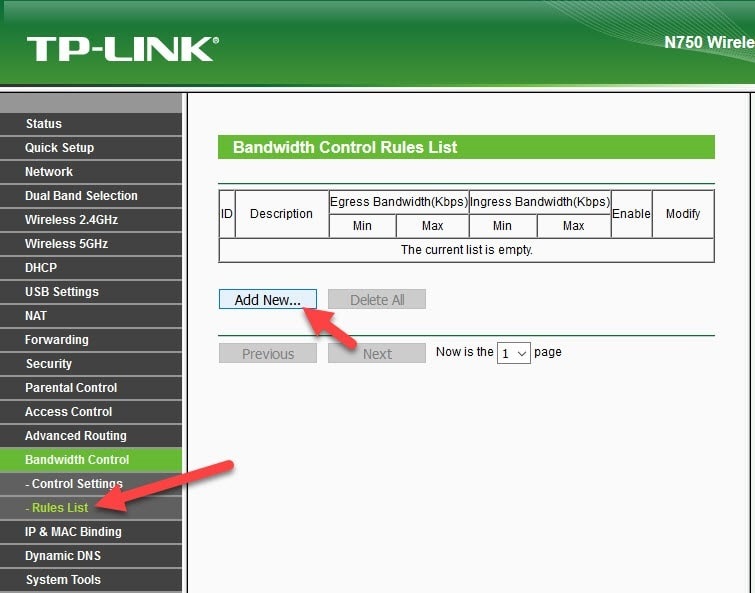Go to the Network section
This screenshot has height=593, width=755.
(49, 172)
